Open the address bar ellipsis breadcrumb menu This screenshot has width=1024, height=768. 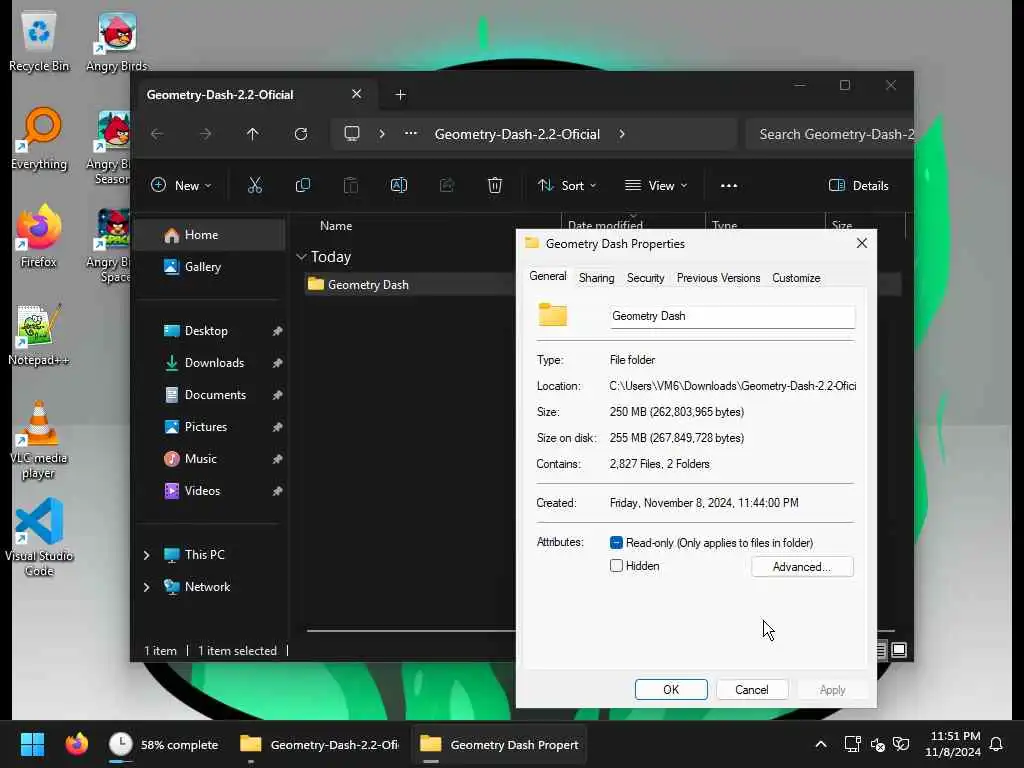tap(411, 134)
